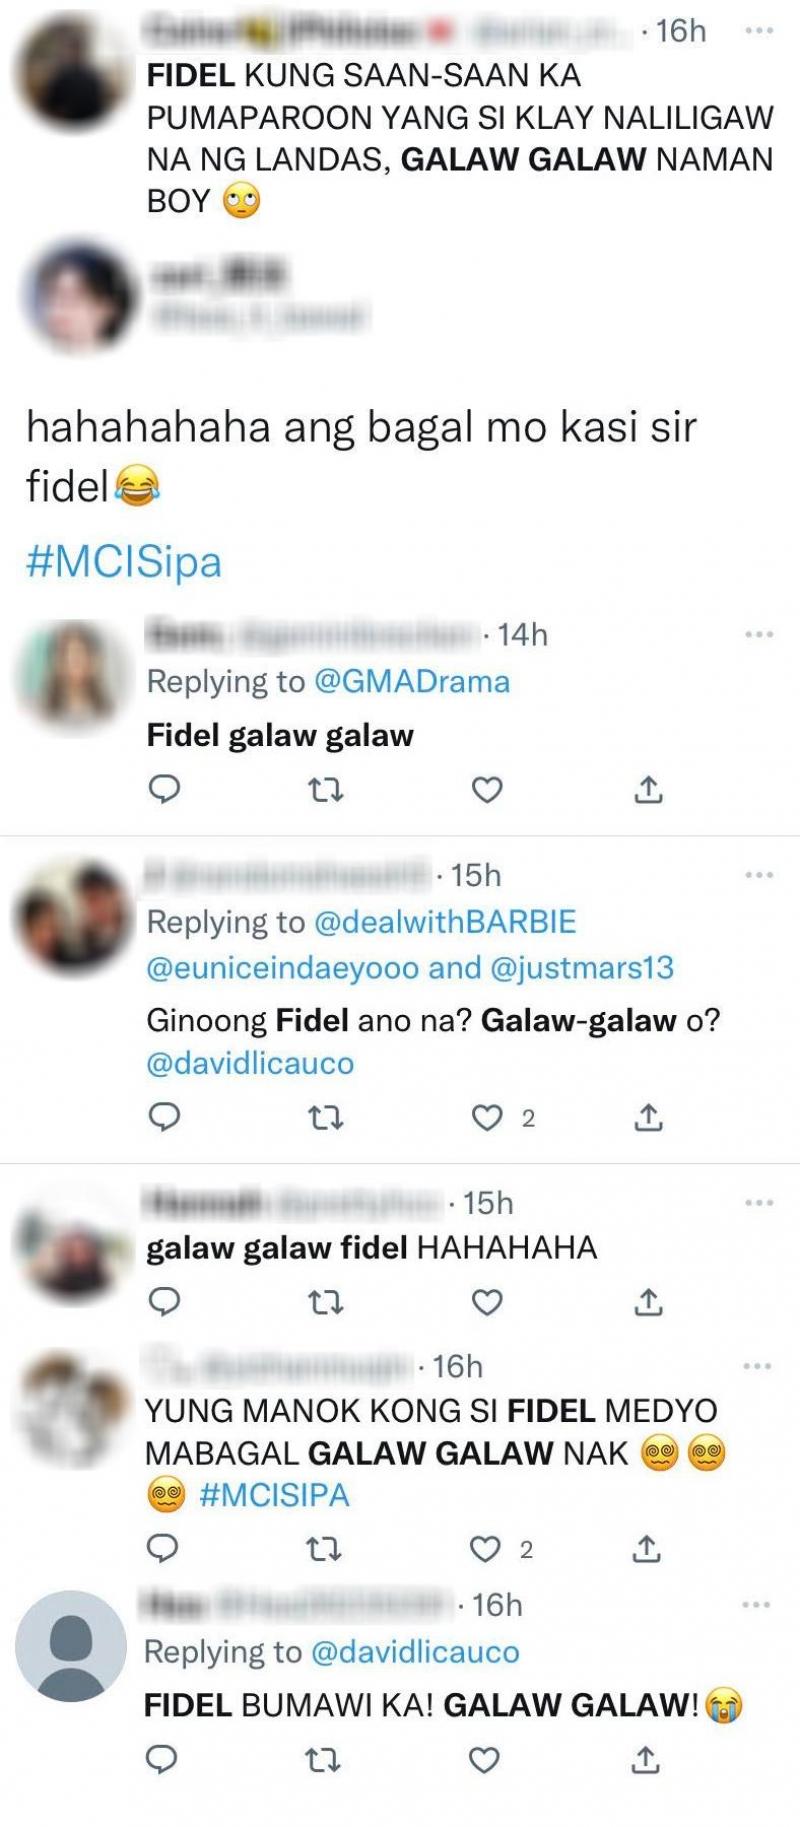The width and height of the screenshot is (800, 1827).
Task: Share the 'Fidel galaw galaw' tweet
Action: point(648,791)
